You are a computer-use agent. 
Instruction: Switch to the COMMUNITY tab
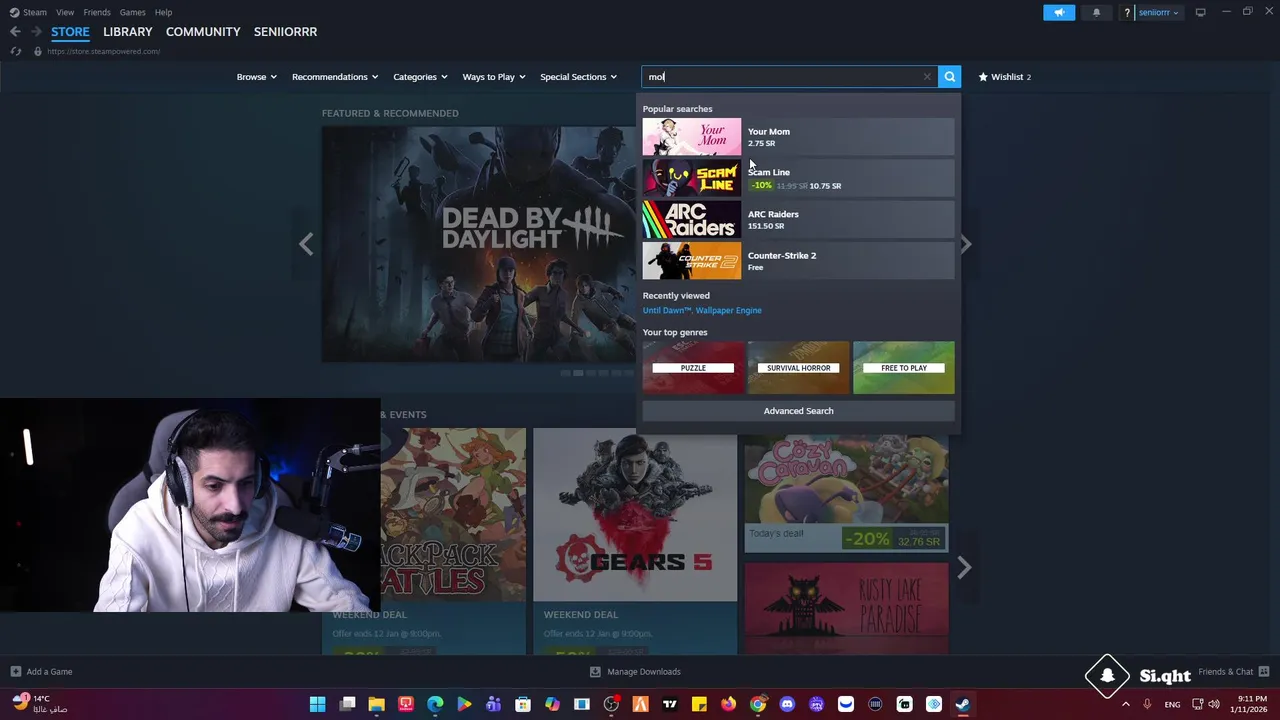click(x=203, y=32)
